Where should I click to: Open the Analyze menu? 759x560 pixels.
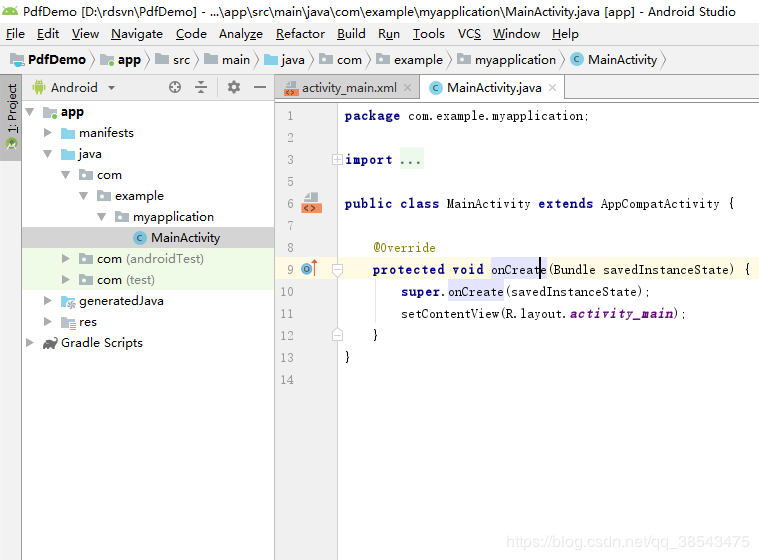[x=241, y=34]
